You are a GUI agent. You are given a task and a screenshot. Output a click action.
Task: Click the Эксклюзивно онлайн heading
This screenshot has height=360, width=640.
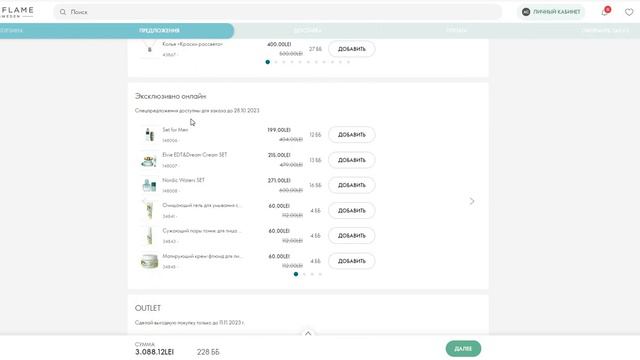click(x=171, y=96)
